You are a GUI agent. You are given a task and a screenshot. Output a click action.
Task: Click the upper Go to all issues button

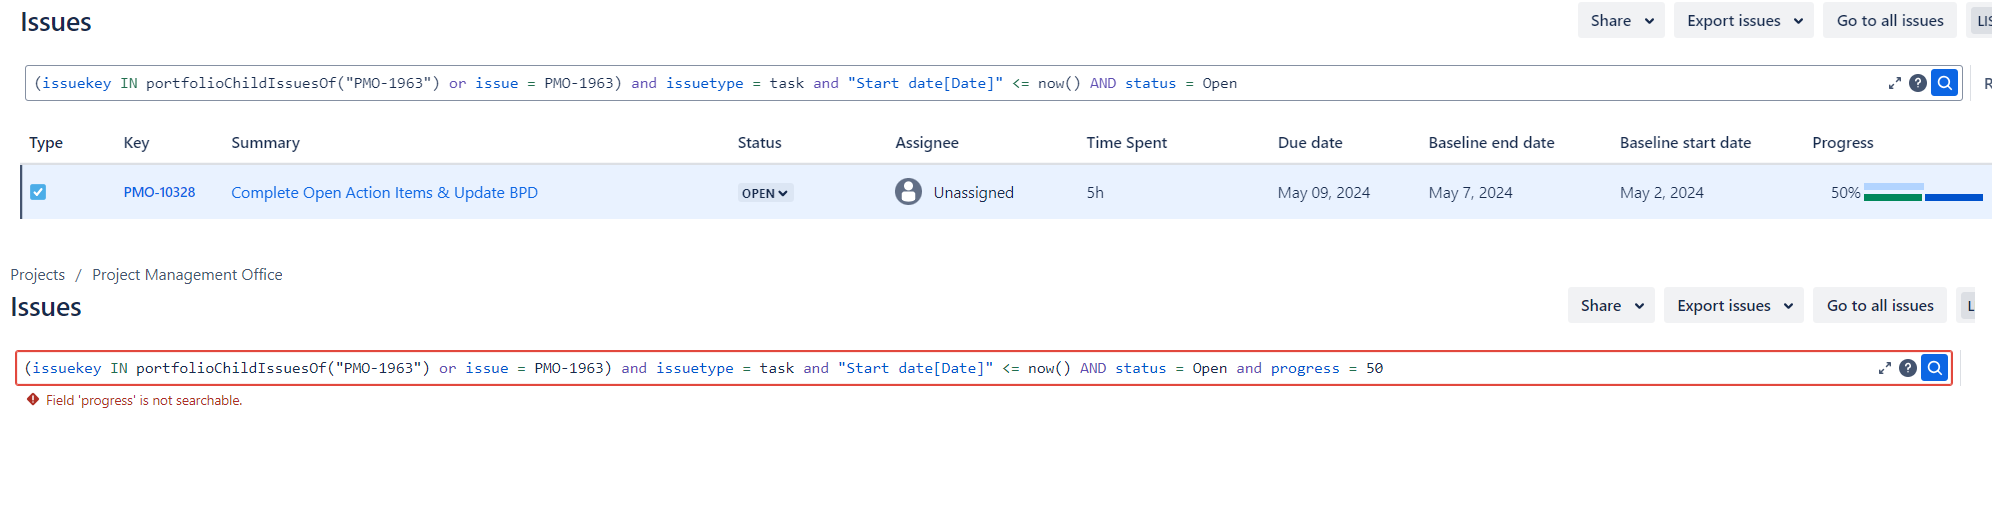[1890, 20]
